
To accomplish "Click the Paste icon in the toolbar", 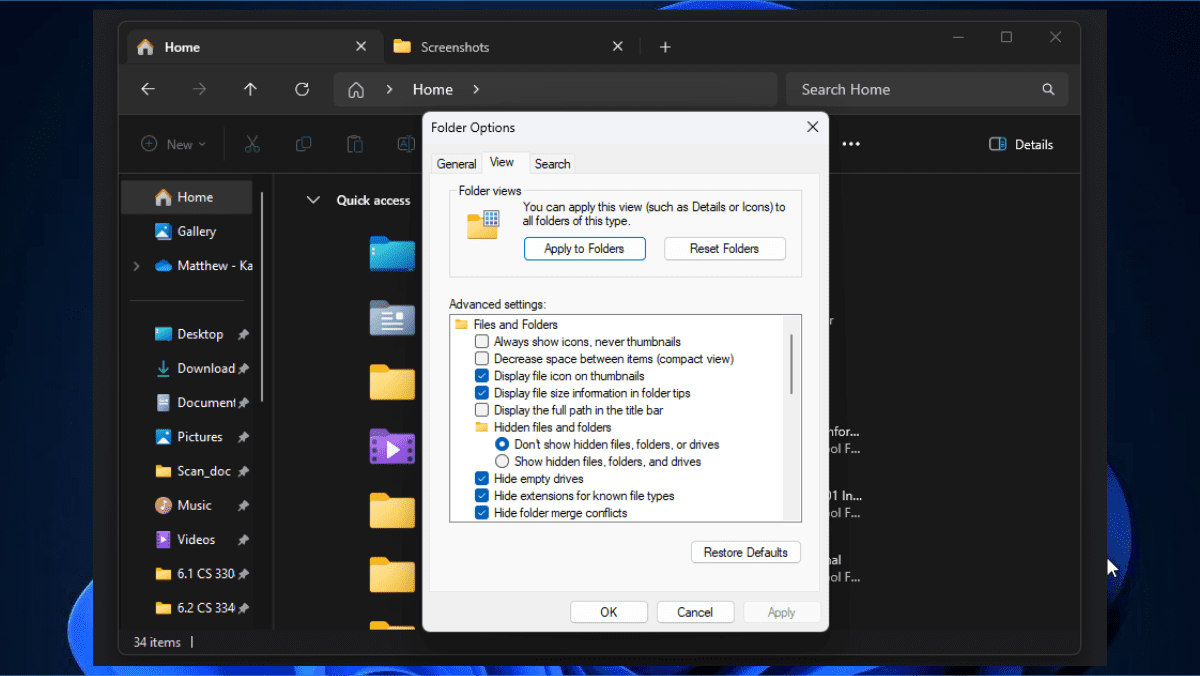I will (355, 144).
